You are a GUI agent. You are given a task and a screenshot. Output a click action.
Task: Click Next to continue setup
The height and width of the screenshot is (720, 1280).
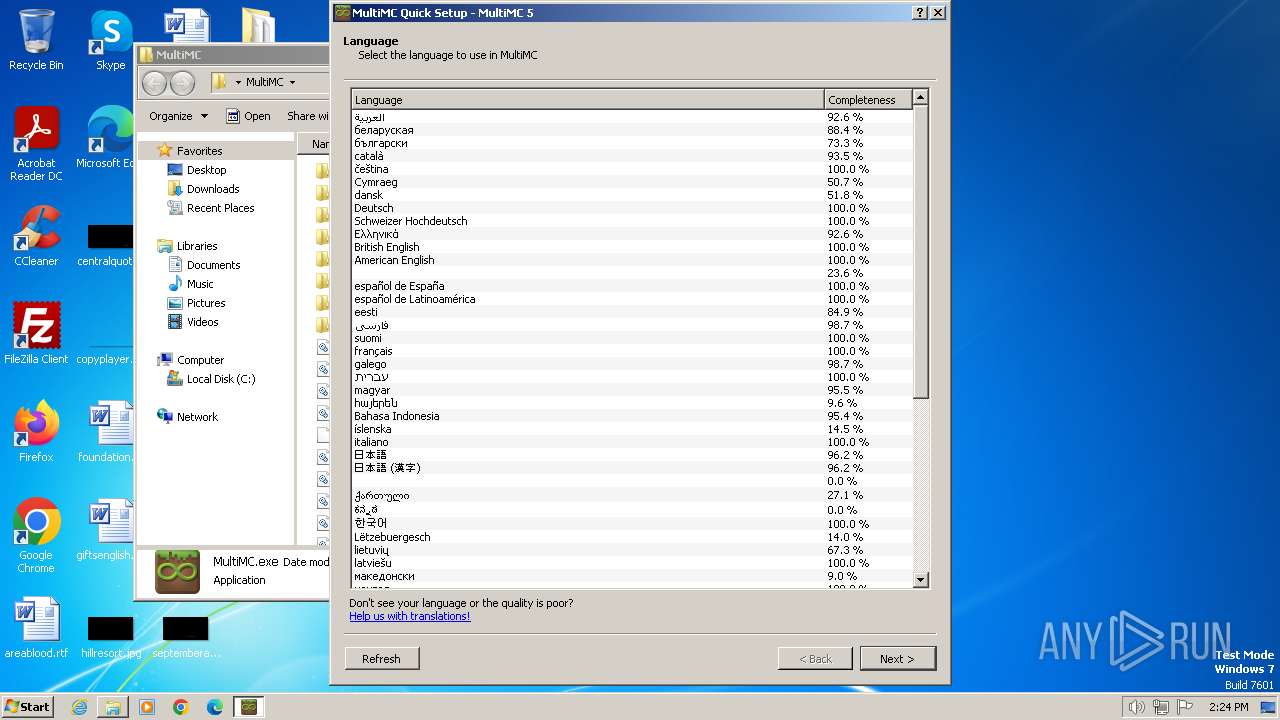pos(897,659)
